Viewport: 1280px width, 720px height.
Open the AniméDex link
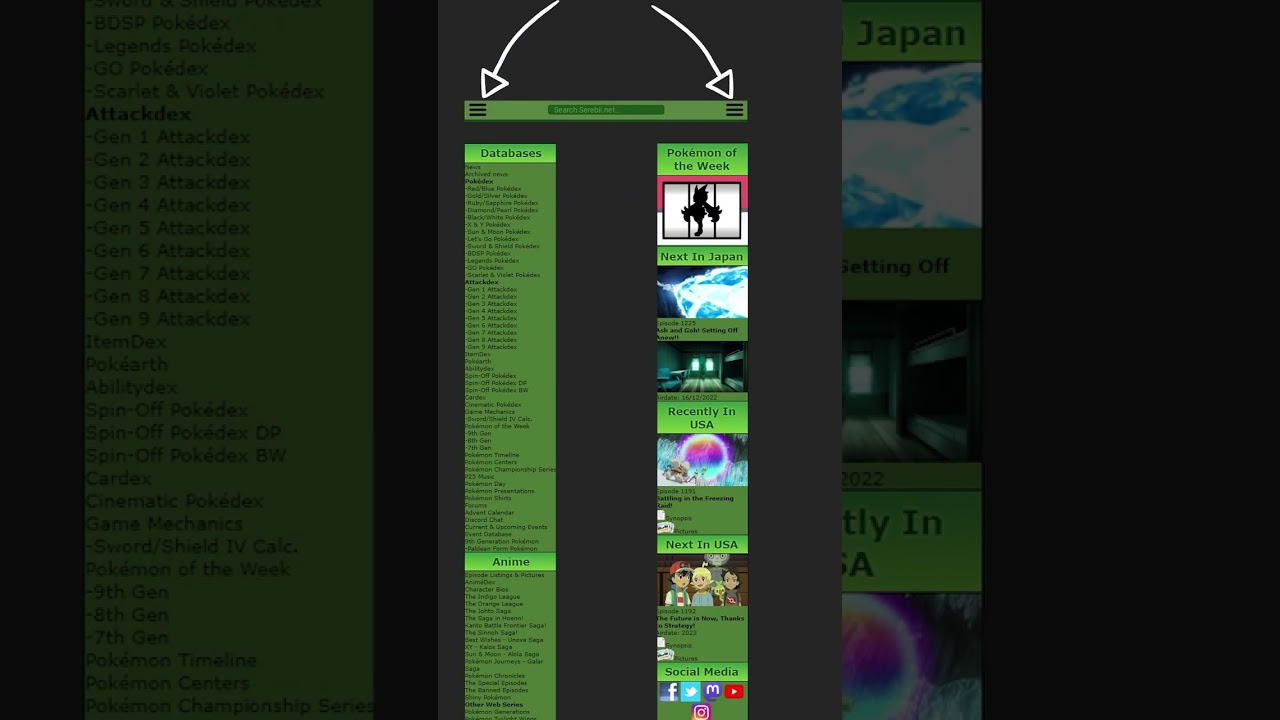click(480, 582)
